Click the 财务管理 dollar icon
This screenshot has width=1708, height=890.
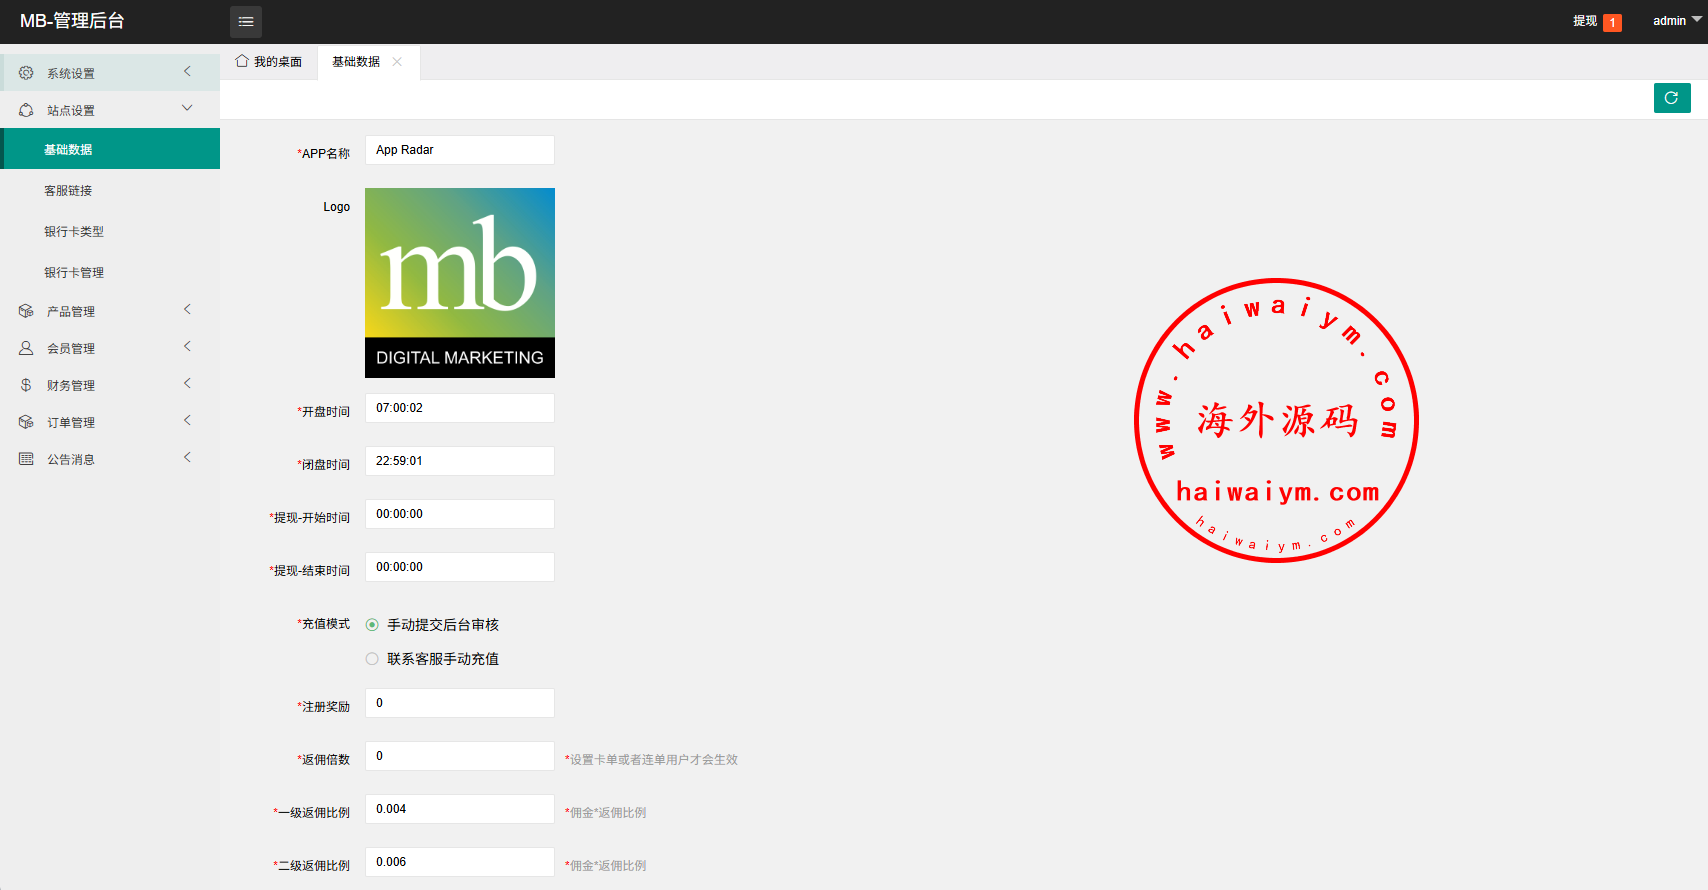[26, 385]
